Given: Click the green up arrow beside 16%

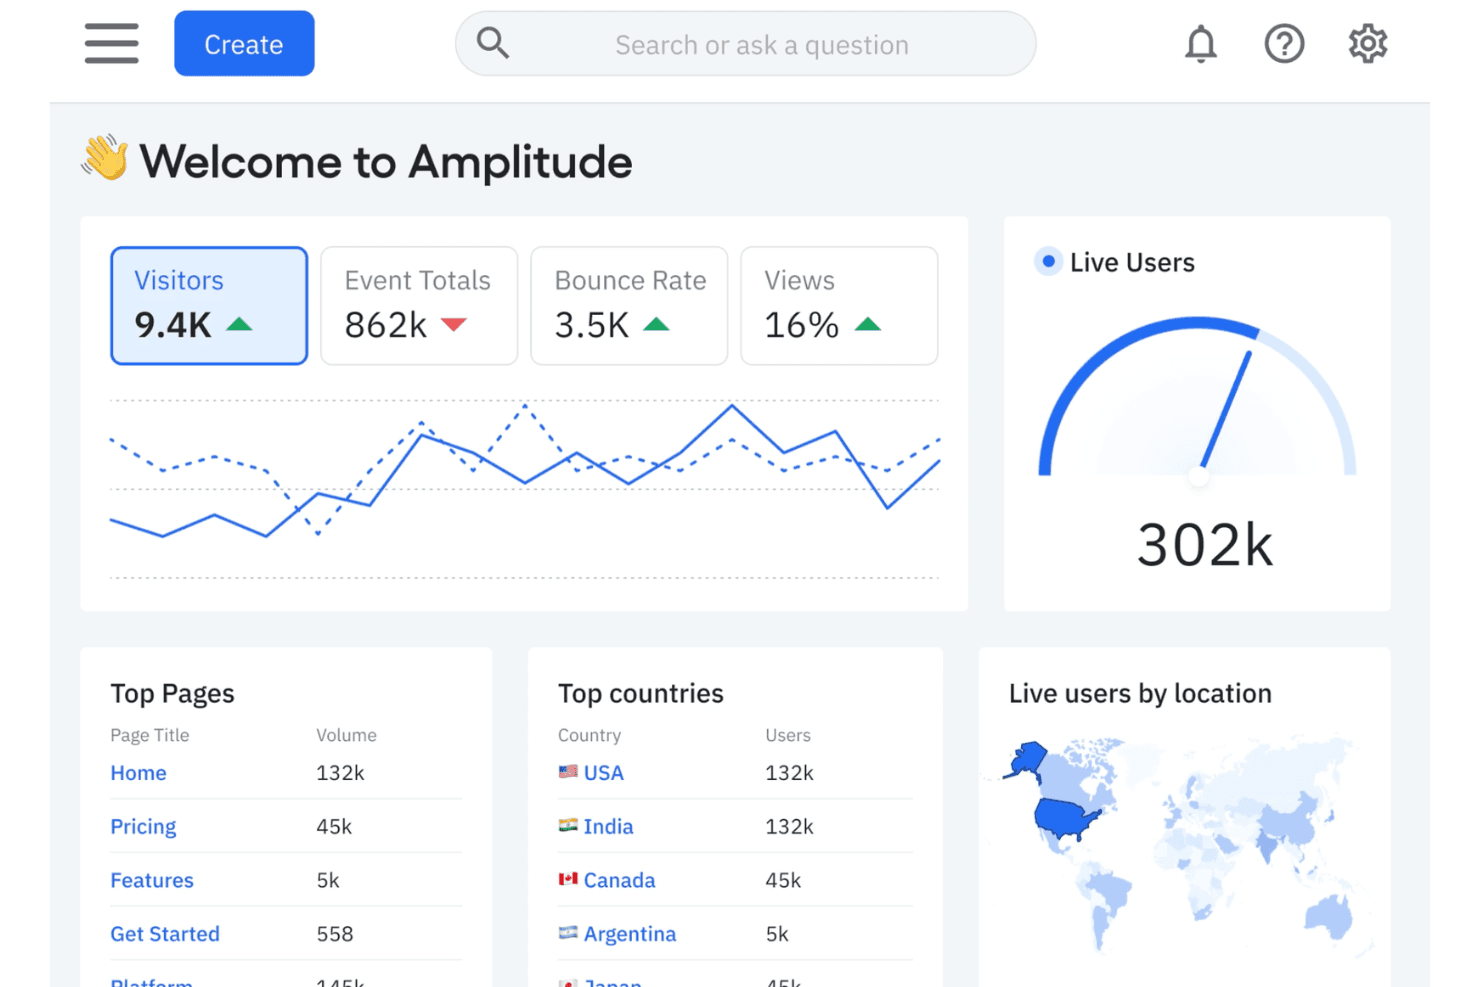Looking at the screenshot, I should tap(868, 324).
